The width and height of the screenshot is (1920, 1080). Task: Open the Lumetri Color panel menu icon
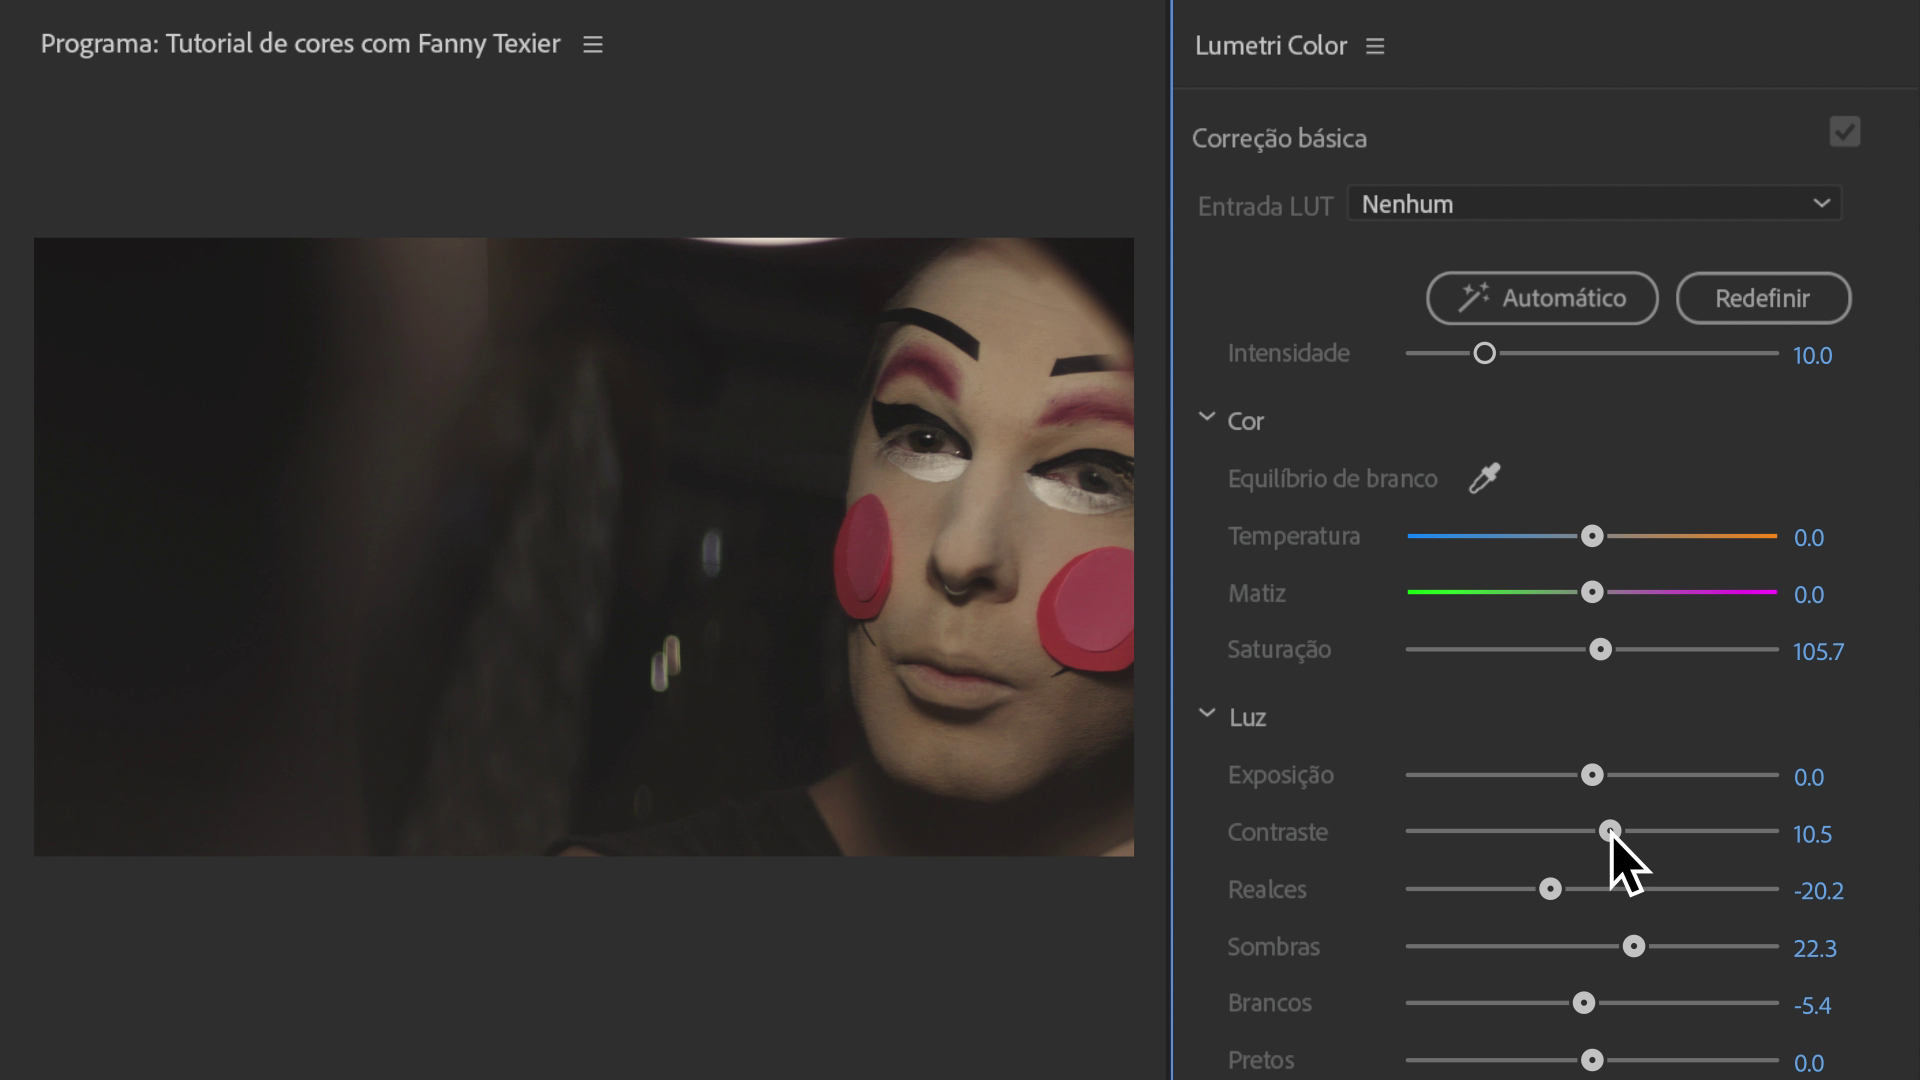1375,46
